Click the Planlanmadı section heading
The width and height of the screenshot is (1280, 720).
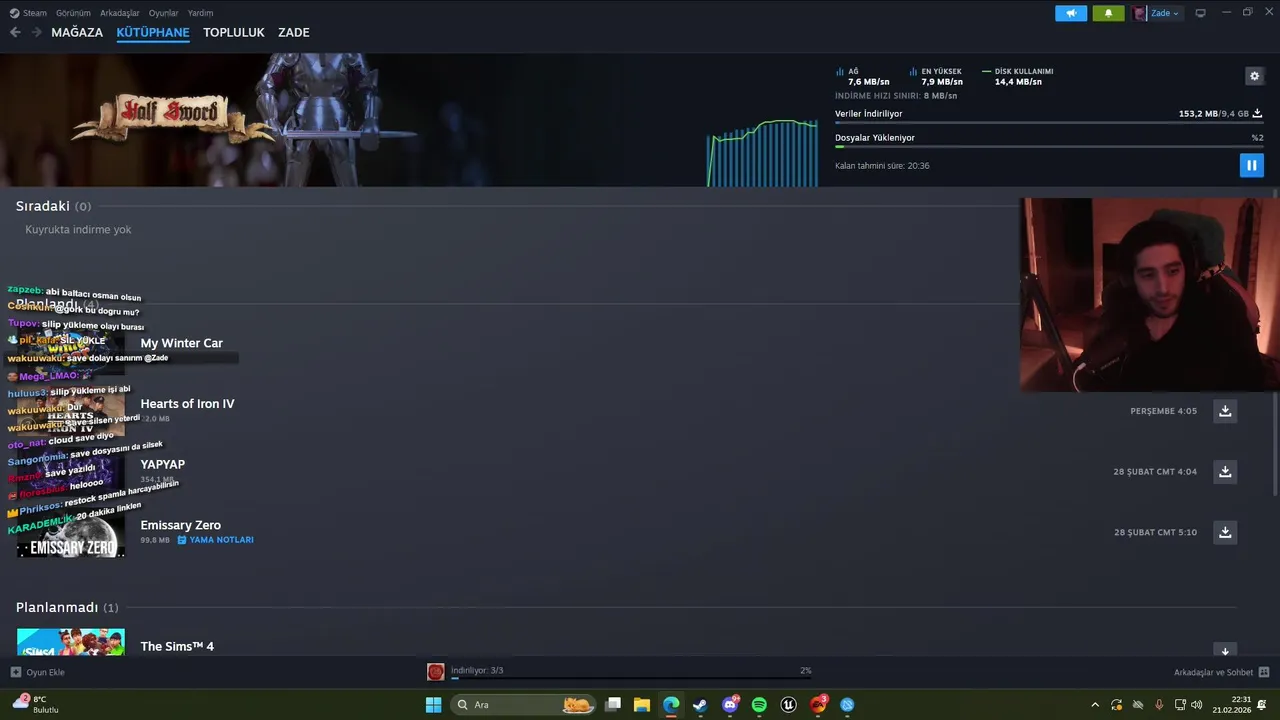click(x=67, y=607)
